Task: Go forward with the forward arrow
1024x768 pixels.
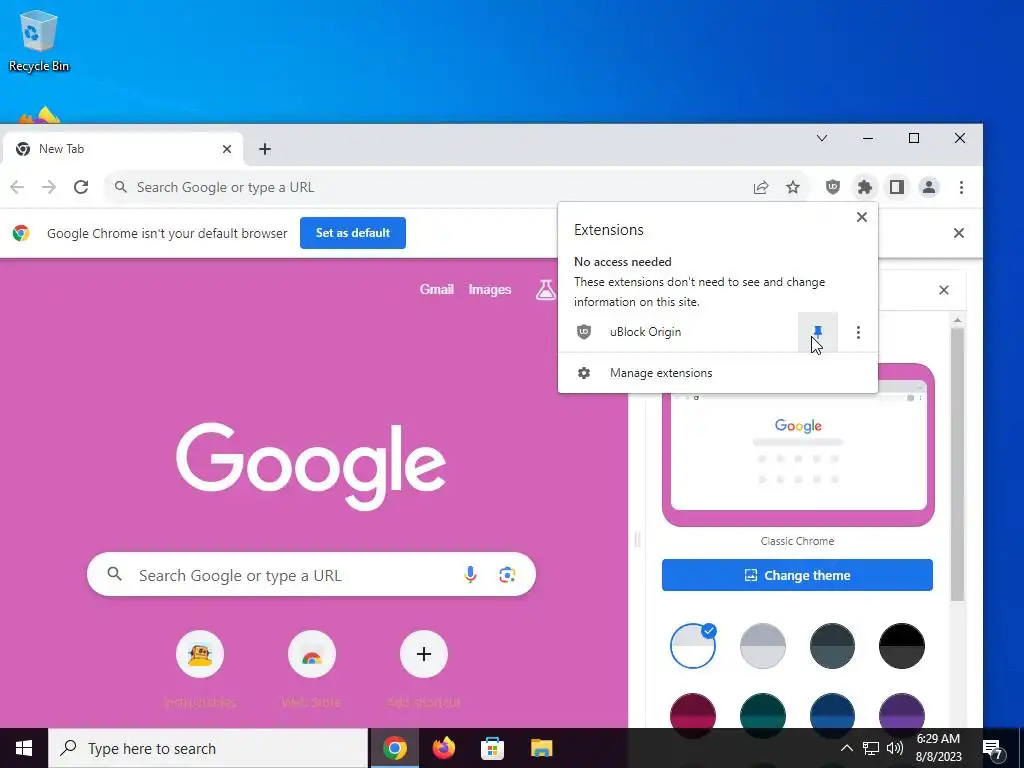Action: point(49,187)
